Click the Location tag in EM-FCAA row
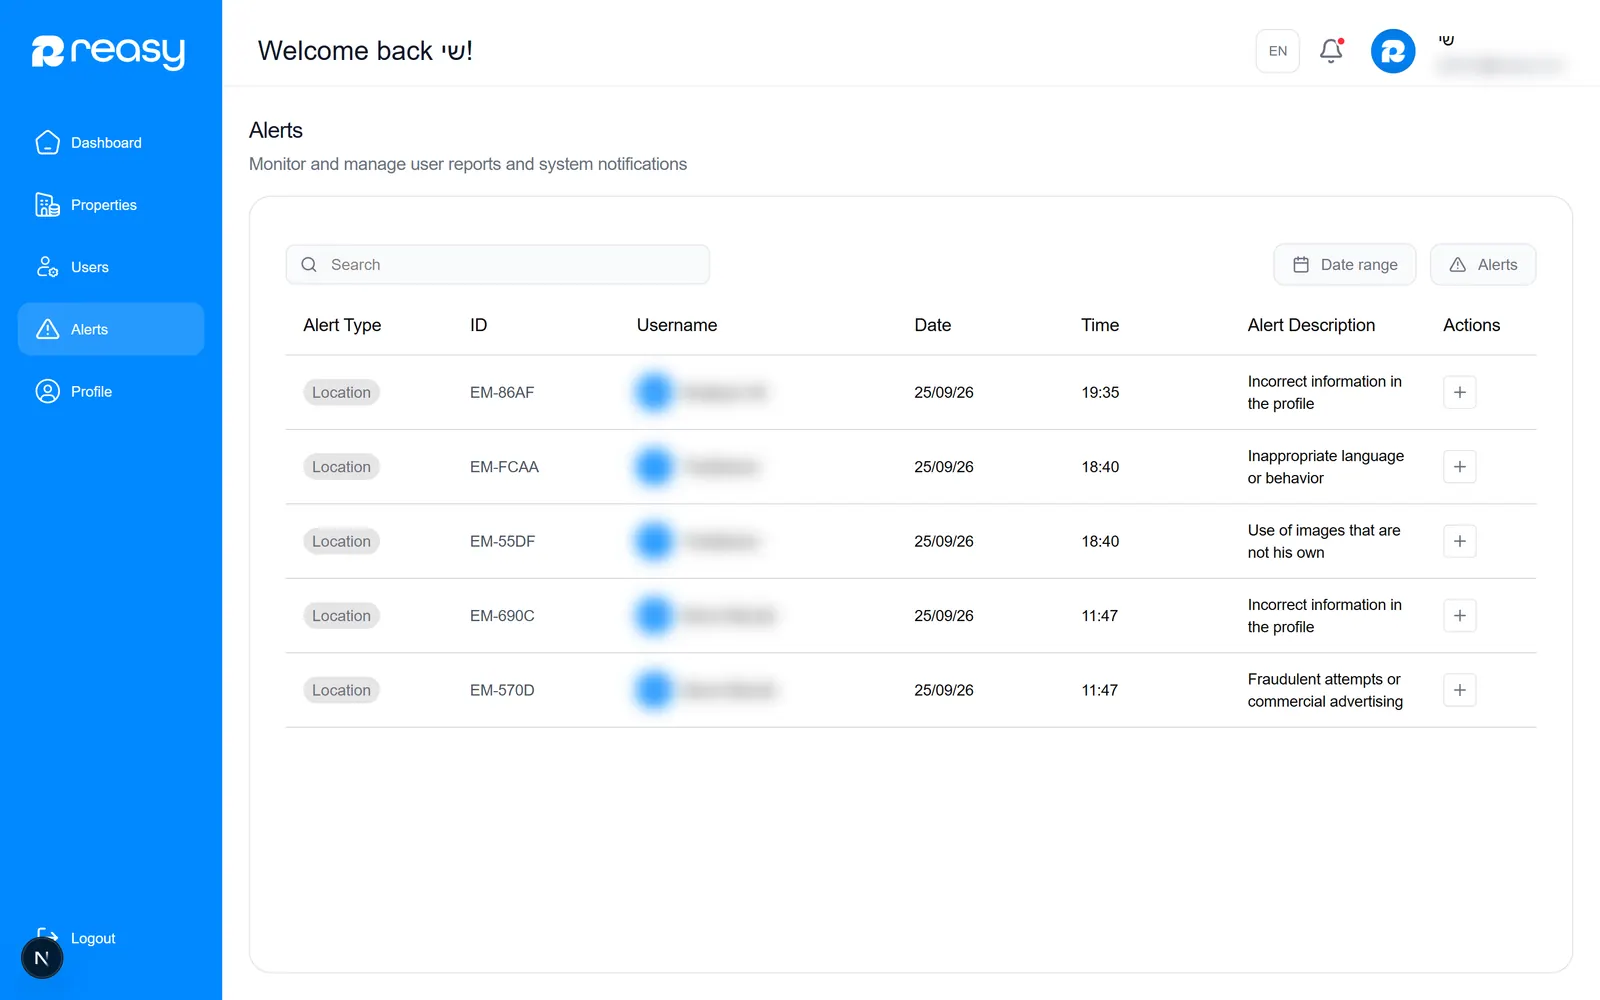 (x=341, y=467)
